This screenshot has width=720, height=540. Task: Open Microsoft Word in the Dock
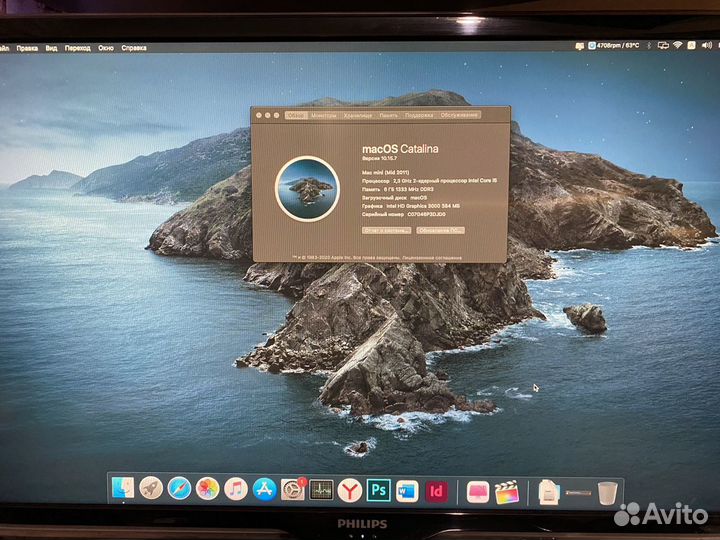click(407, 491)
